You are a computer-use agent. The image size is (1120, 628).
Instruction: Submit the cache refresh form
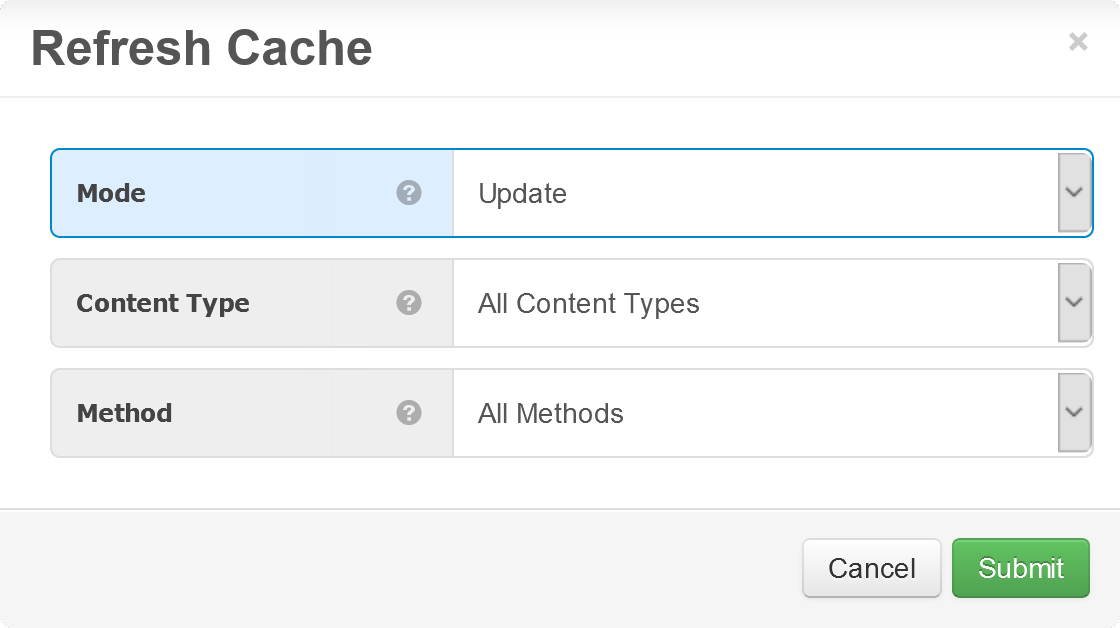pos(1020,568)
